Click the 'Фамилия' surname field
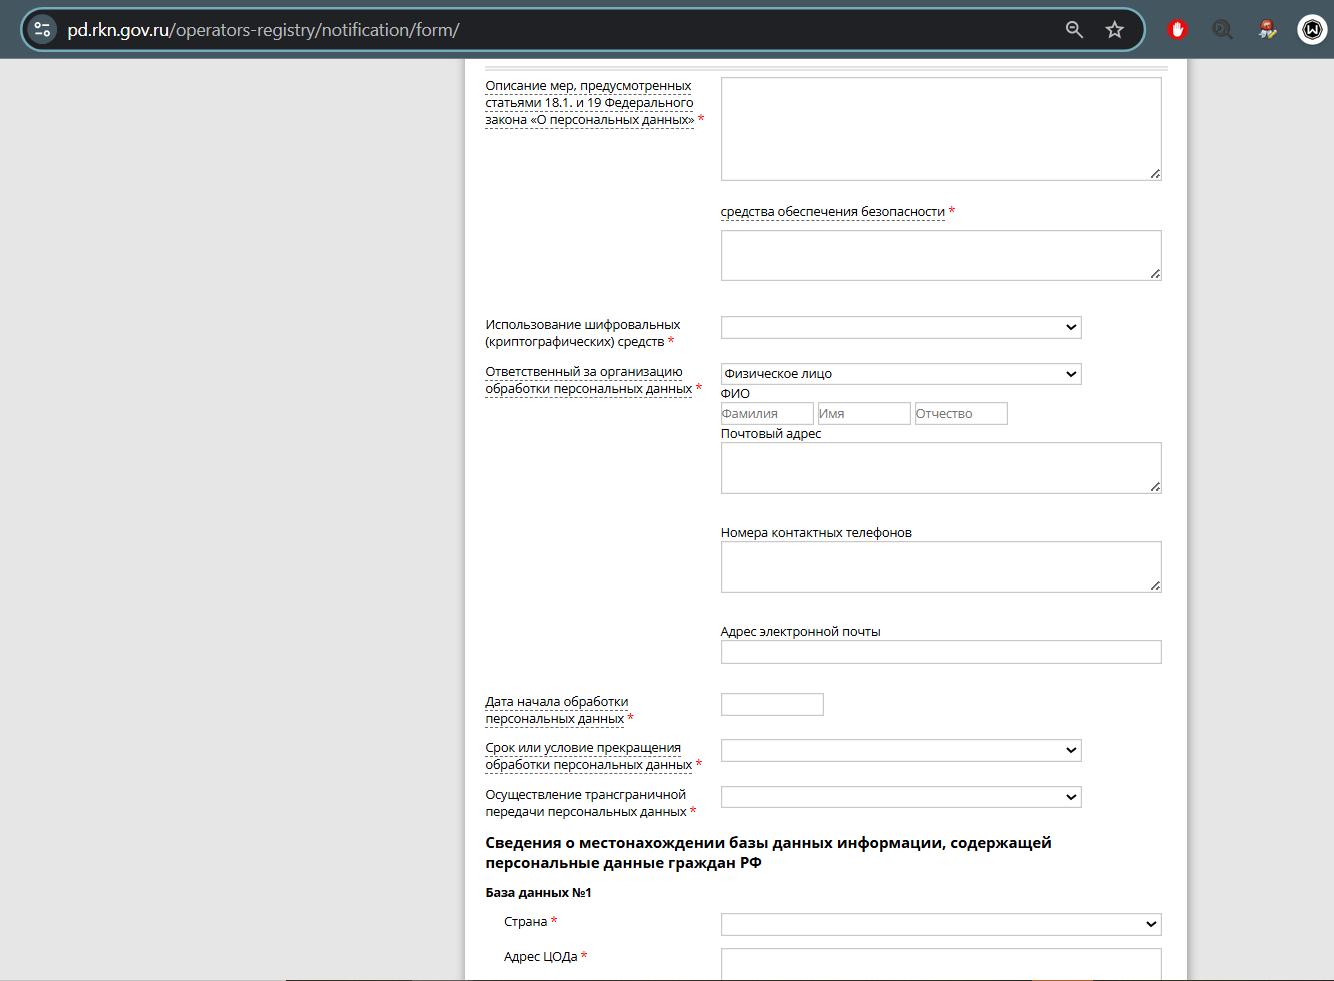Viewport: 1334px width, 981px height. [x=766, y=414]
